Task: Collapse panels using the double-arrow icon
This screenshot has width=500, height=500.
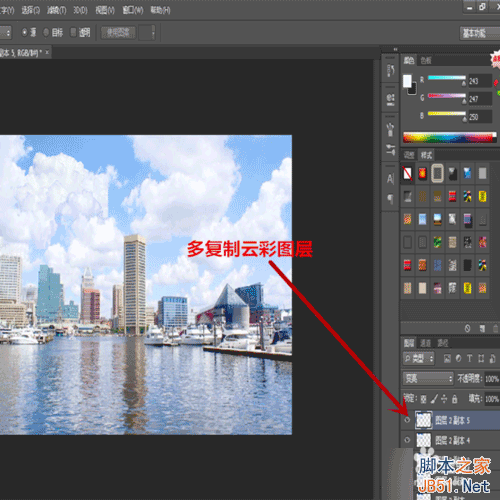Action: (x=395, y=49)
